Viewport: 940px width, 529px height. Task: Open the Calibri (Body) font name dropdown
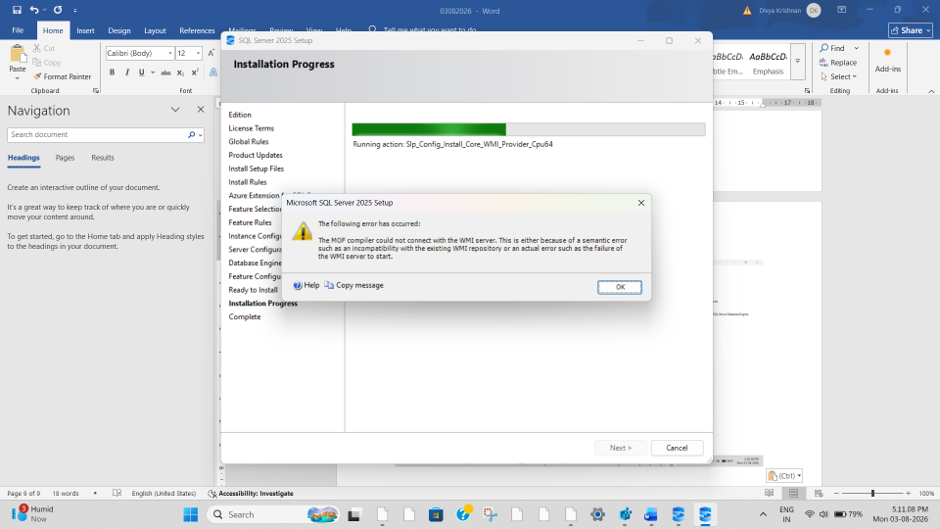[x=170, y=53]
